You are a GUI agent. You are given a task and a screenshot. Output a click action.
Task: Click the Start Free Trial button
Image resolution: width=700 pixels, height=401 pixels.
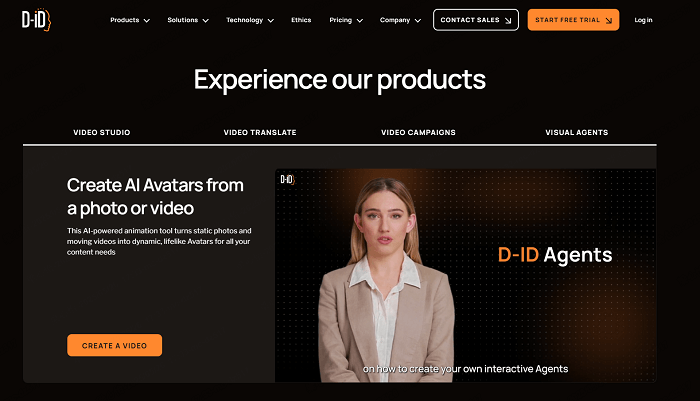[x=573, y=20]
